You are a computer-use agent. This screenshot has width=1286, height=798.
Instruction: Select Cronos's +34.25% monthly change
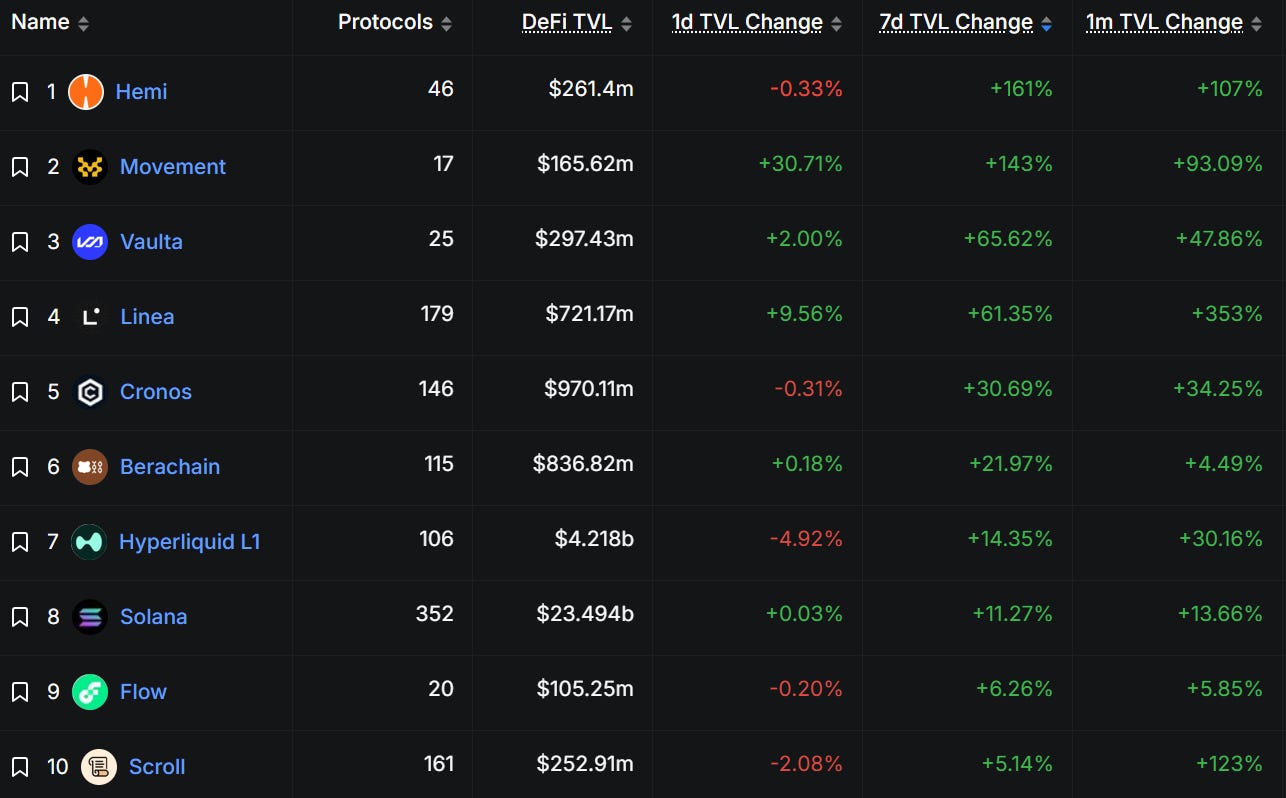pos(1218,389)
